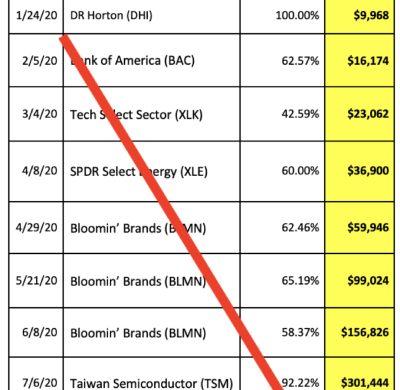Screen dimensions: 400x390
Task: Select Taiwan Semiconductor (TSM) cell
Action: pos(151,374)
